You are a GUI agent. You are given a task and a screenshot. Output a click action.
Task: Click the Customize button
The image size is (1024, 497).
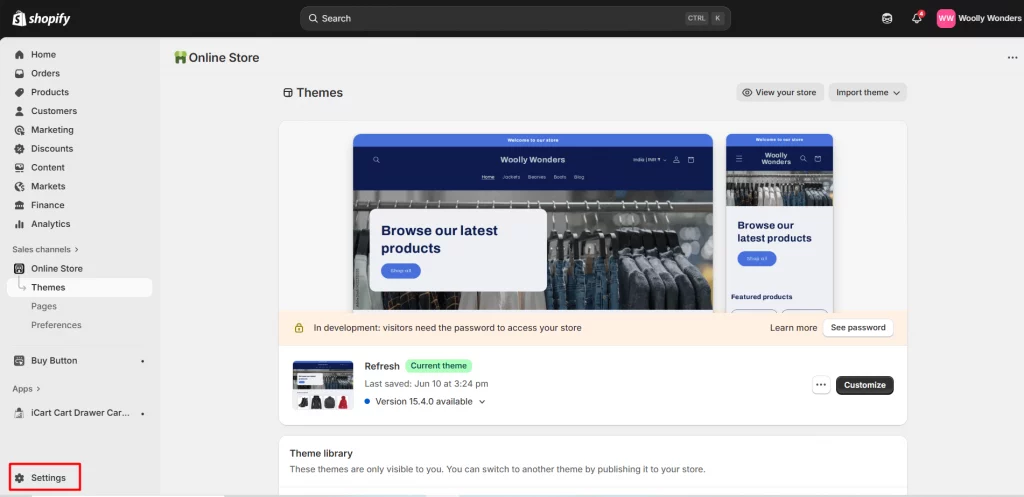865,385
